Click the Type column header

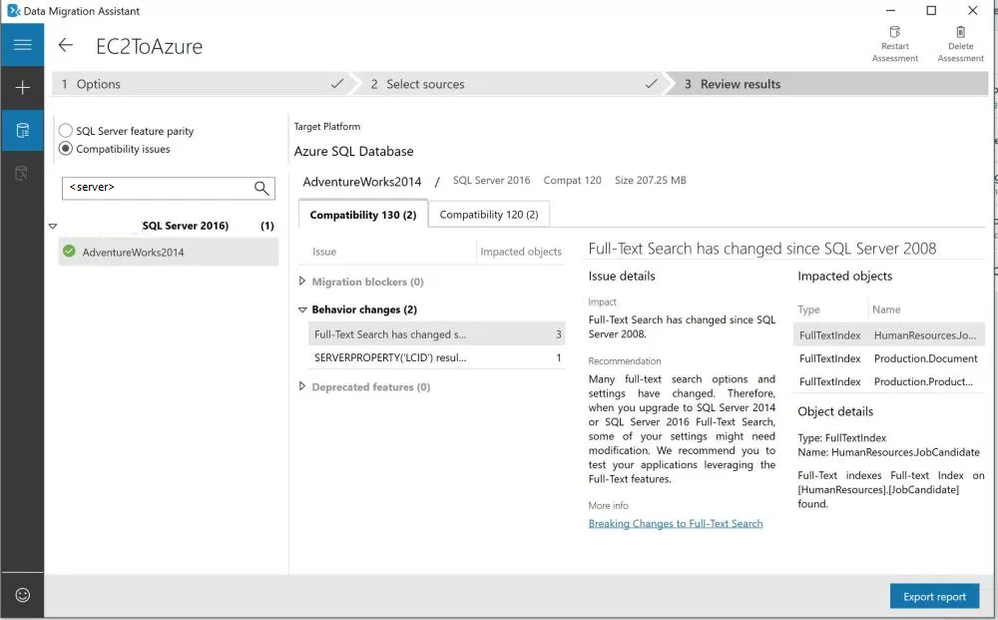tap(808, 309)
